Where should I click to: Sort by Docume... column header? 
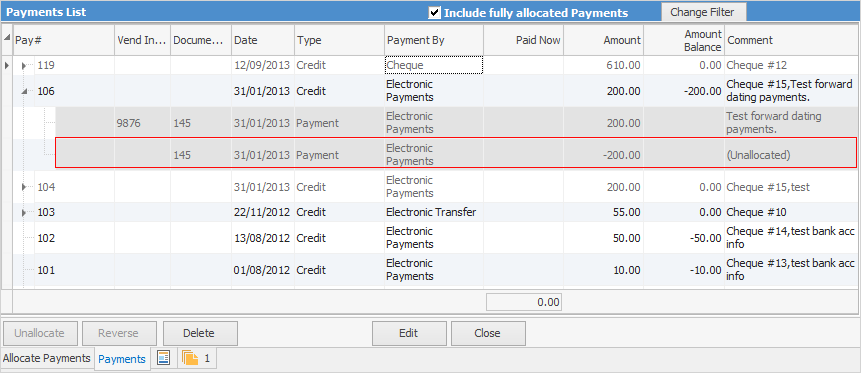click(x=201, y=40)
